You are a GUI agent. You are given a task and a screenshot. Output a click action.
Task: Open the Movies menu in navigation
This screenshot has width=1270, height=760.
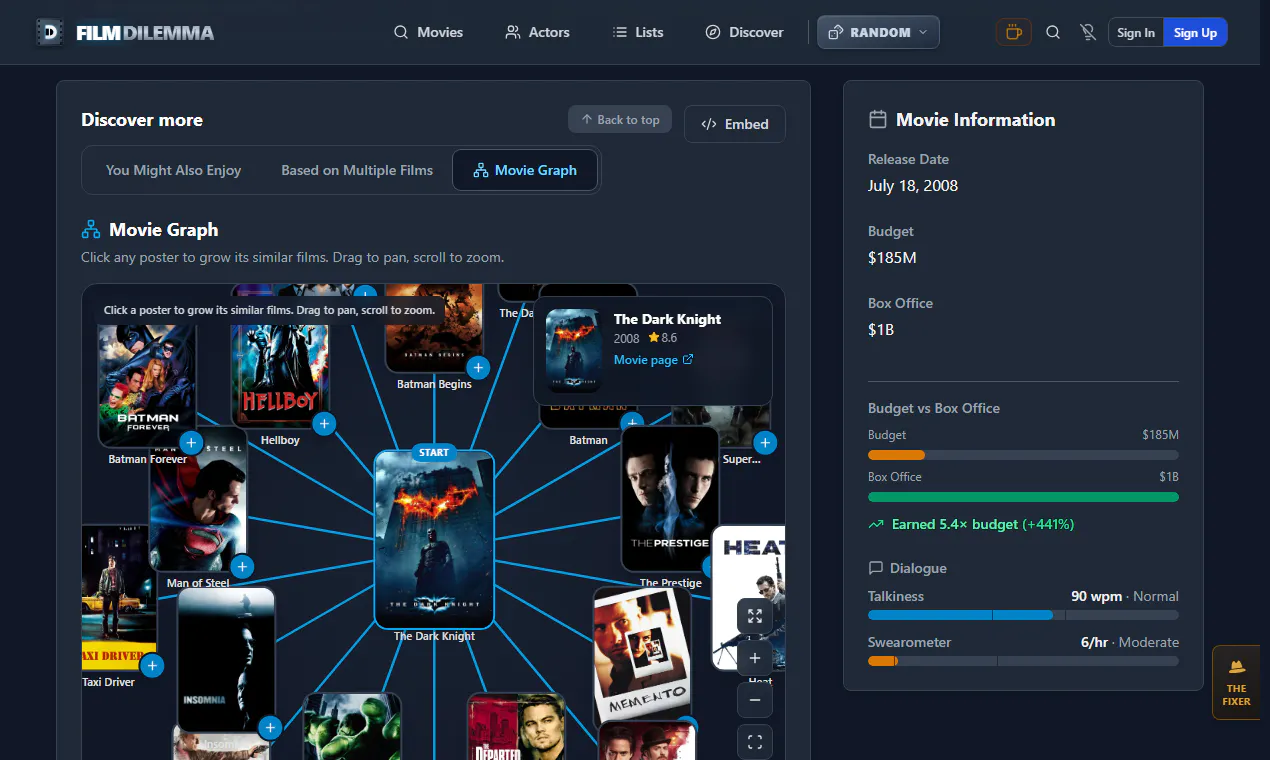[428, 32]
